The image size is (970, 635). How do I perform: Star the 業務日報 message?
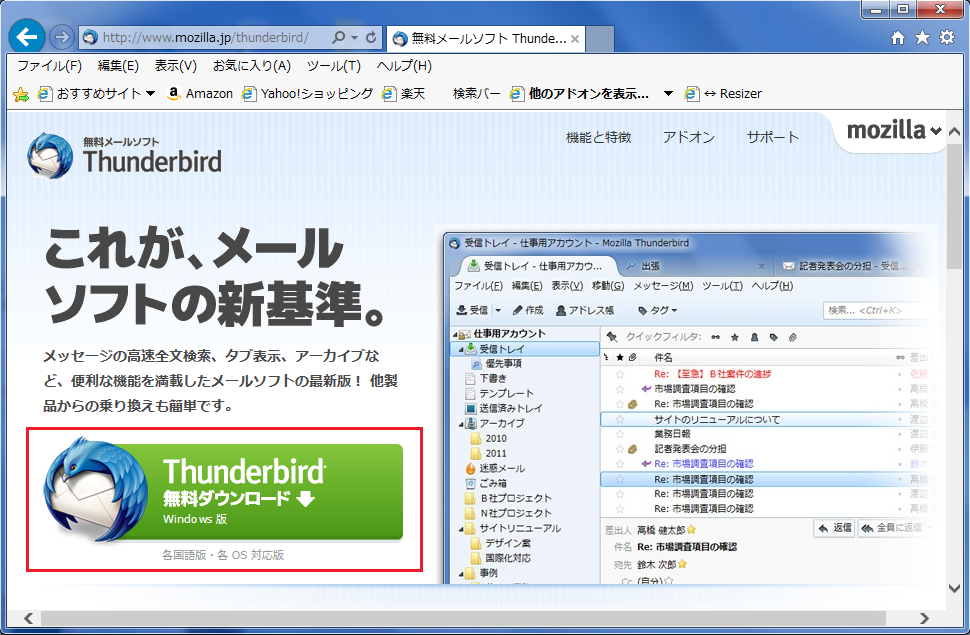(x=620, y=434)
